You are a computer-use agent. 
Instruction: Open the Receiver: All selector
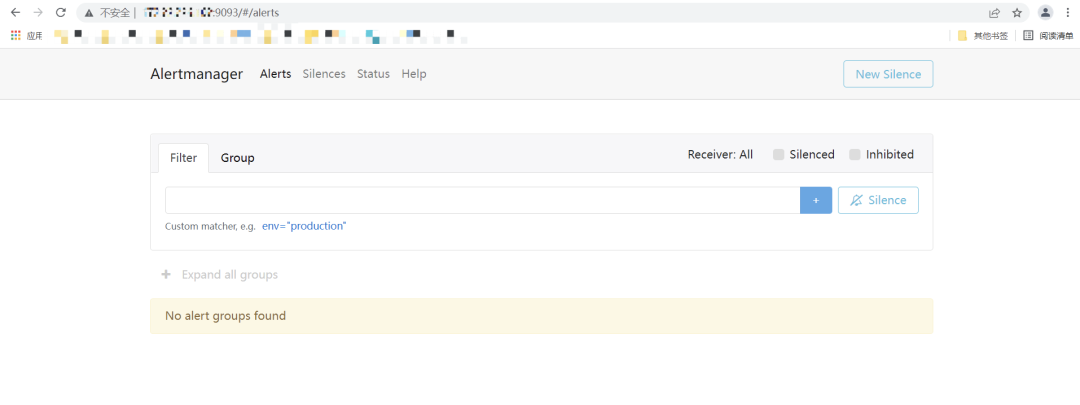[720, 154]
